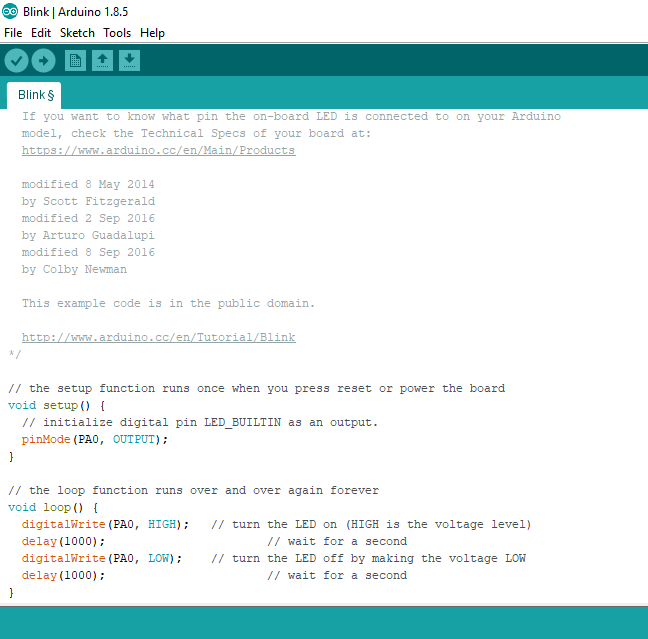Click 'If you want to know what pin' line
This screenshot has height=639, width=648.
(x=291, y=116)
